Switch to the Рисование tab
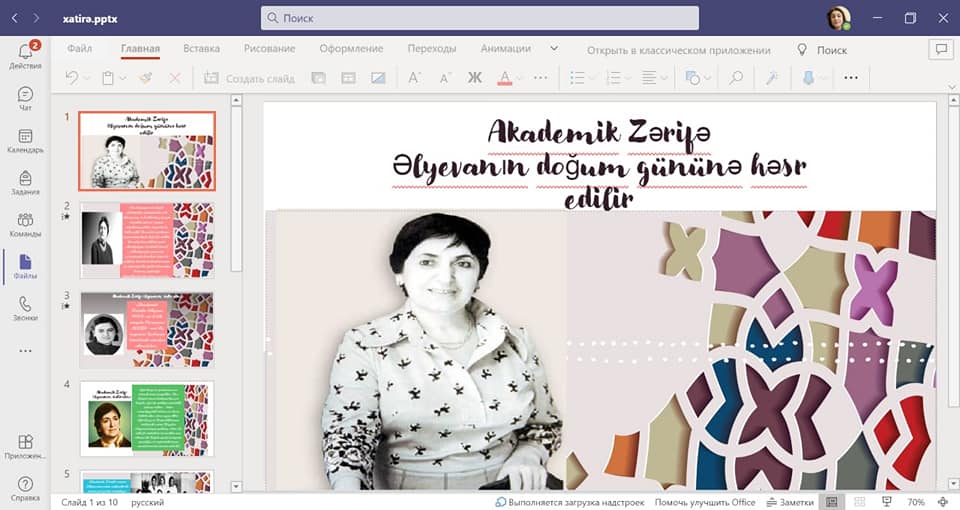960x510 pixels. click(269, 48)
